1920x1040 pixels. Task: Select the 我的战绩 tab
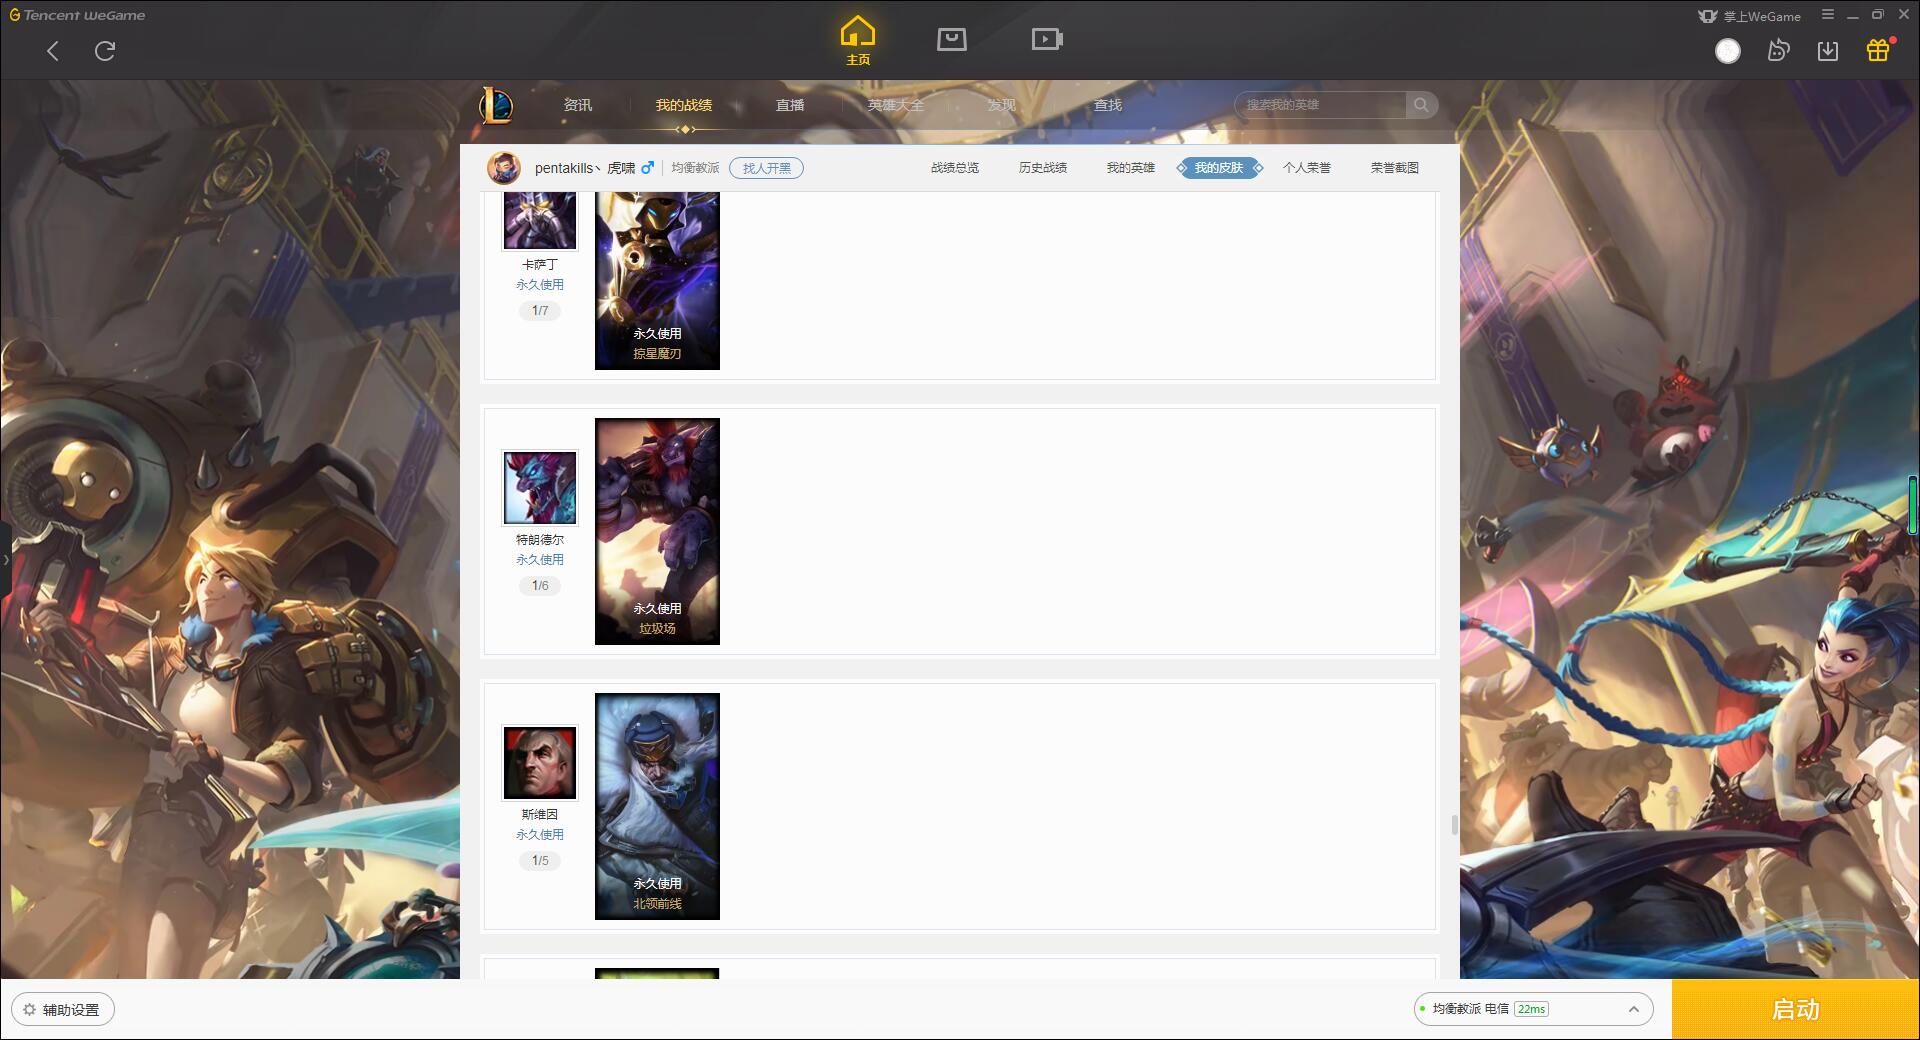pyautogui.click(x=684, y=105)
